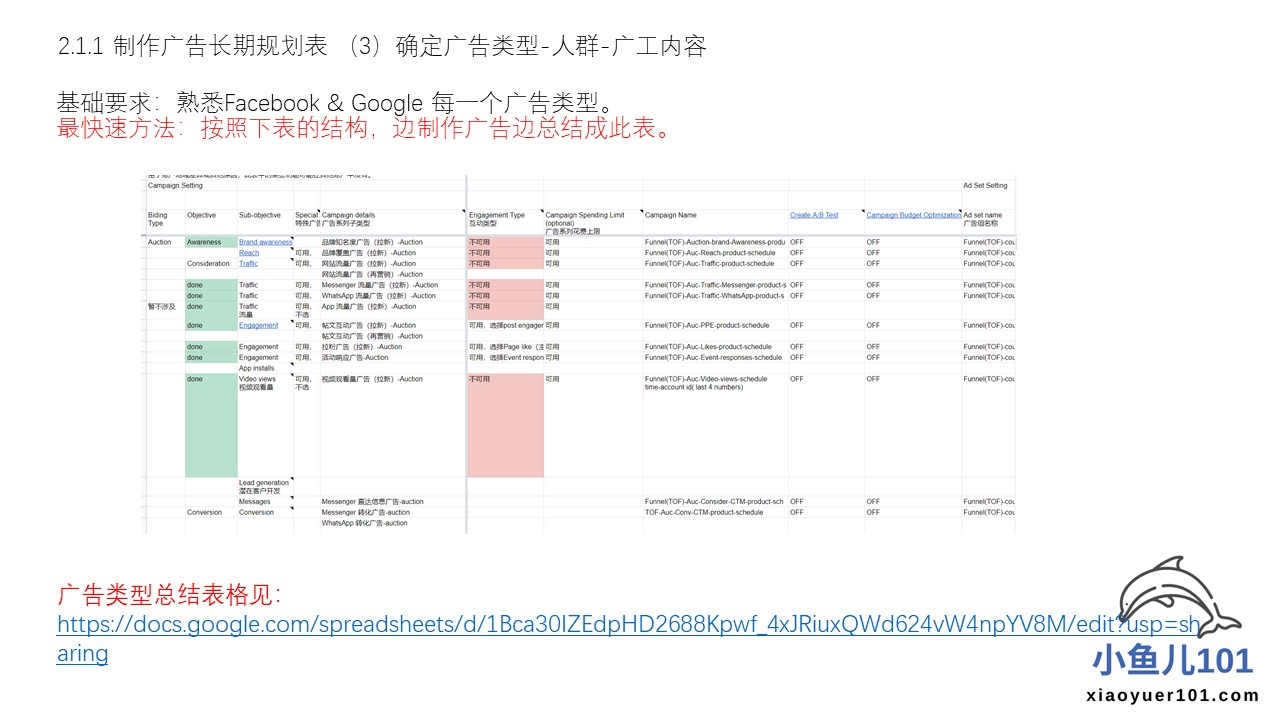Screen dimensions: 1280x720
Task: Open the Campaign Budget Optimization header link
Action: (913, 215)
